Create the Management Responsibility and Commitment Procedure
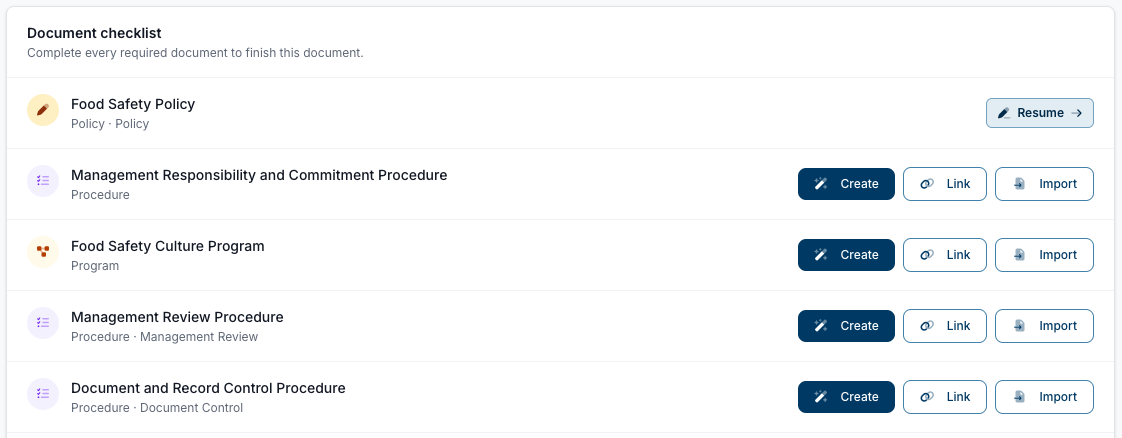The height and width of the screenshot is (438, 1122). [x=846, y=184]
